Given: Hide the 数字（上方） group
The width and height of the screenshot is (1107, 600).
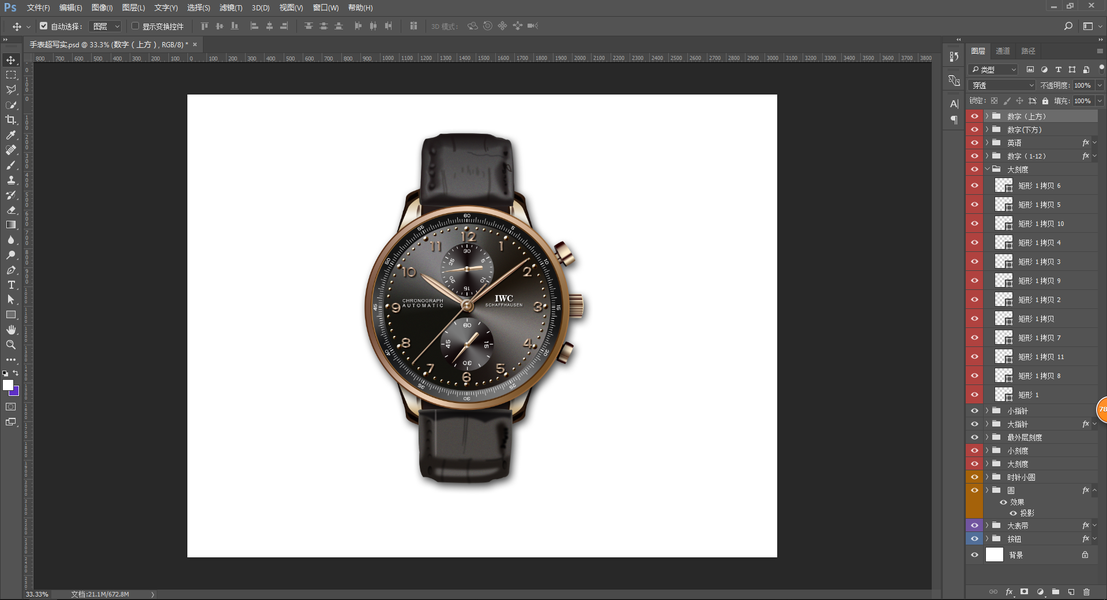Looking at the screenshot, I should click(974, 116).
